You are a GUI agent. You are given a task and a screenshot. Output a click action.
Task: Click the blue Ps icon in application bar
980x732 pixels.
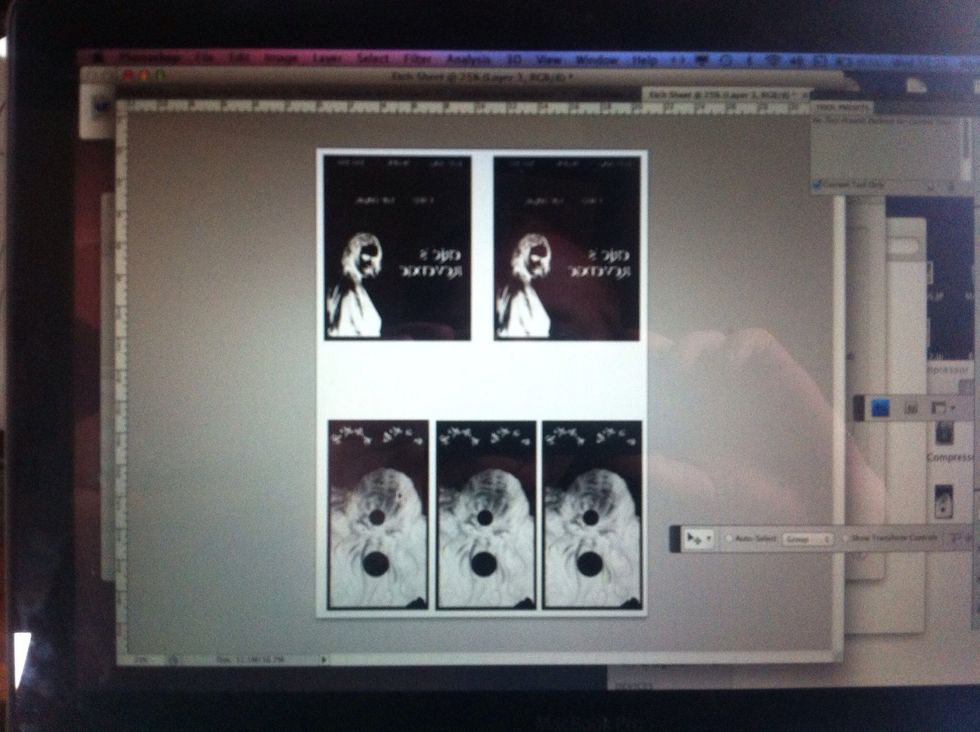click(x=881, y=409)
